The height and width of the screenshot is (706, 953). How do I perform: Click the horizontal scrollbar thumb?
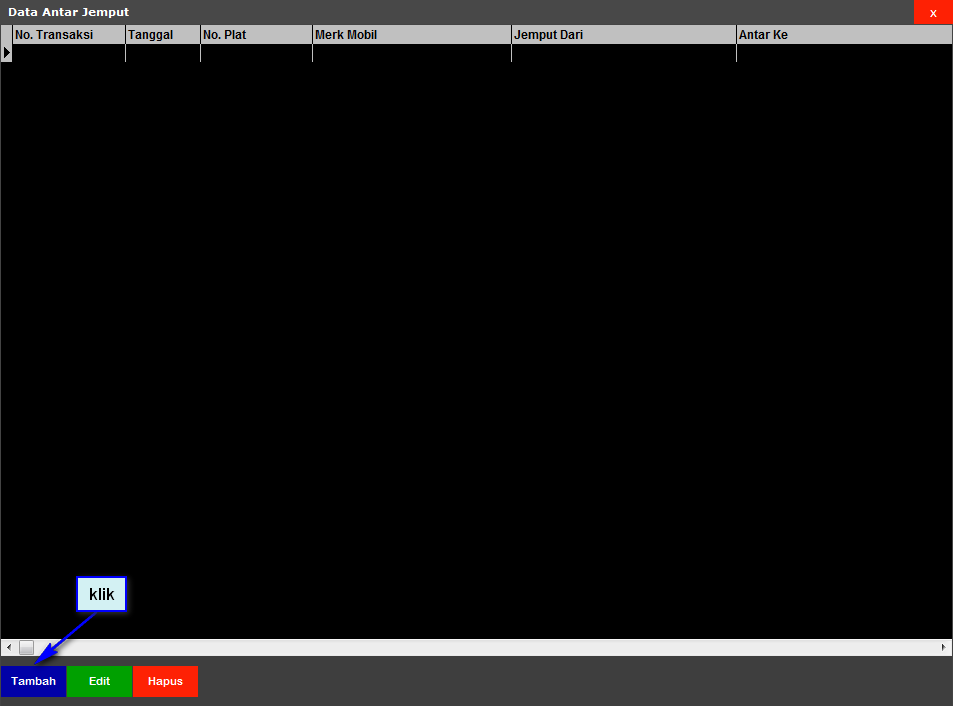[26, 648]
